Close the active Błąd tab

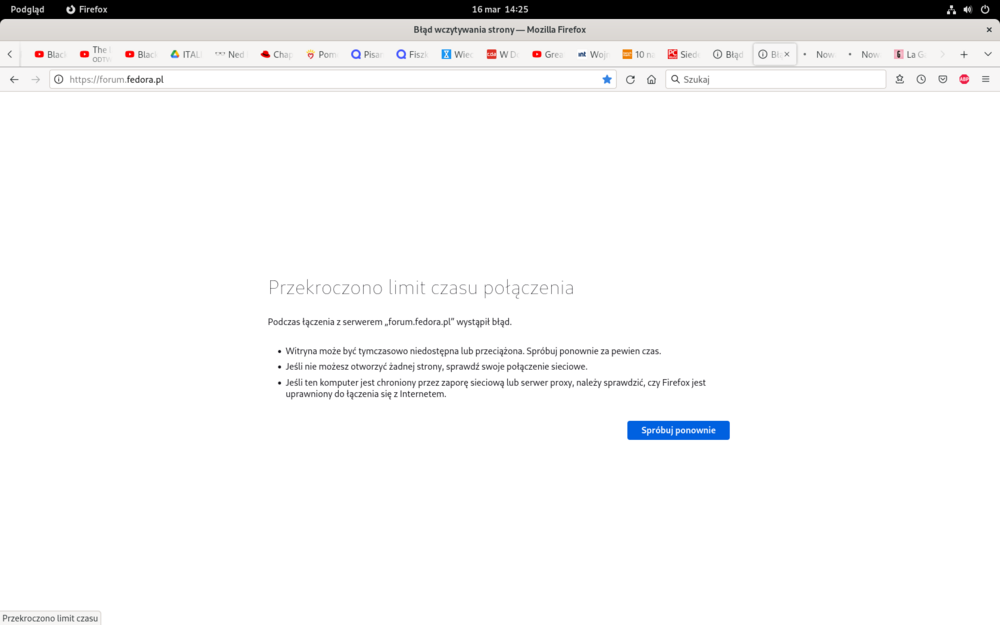click(x=787, y=55)
